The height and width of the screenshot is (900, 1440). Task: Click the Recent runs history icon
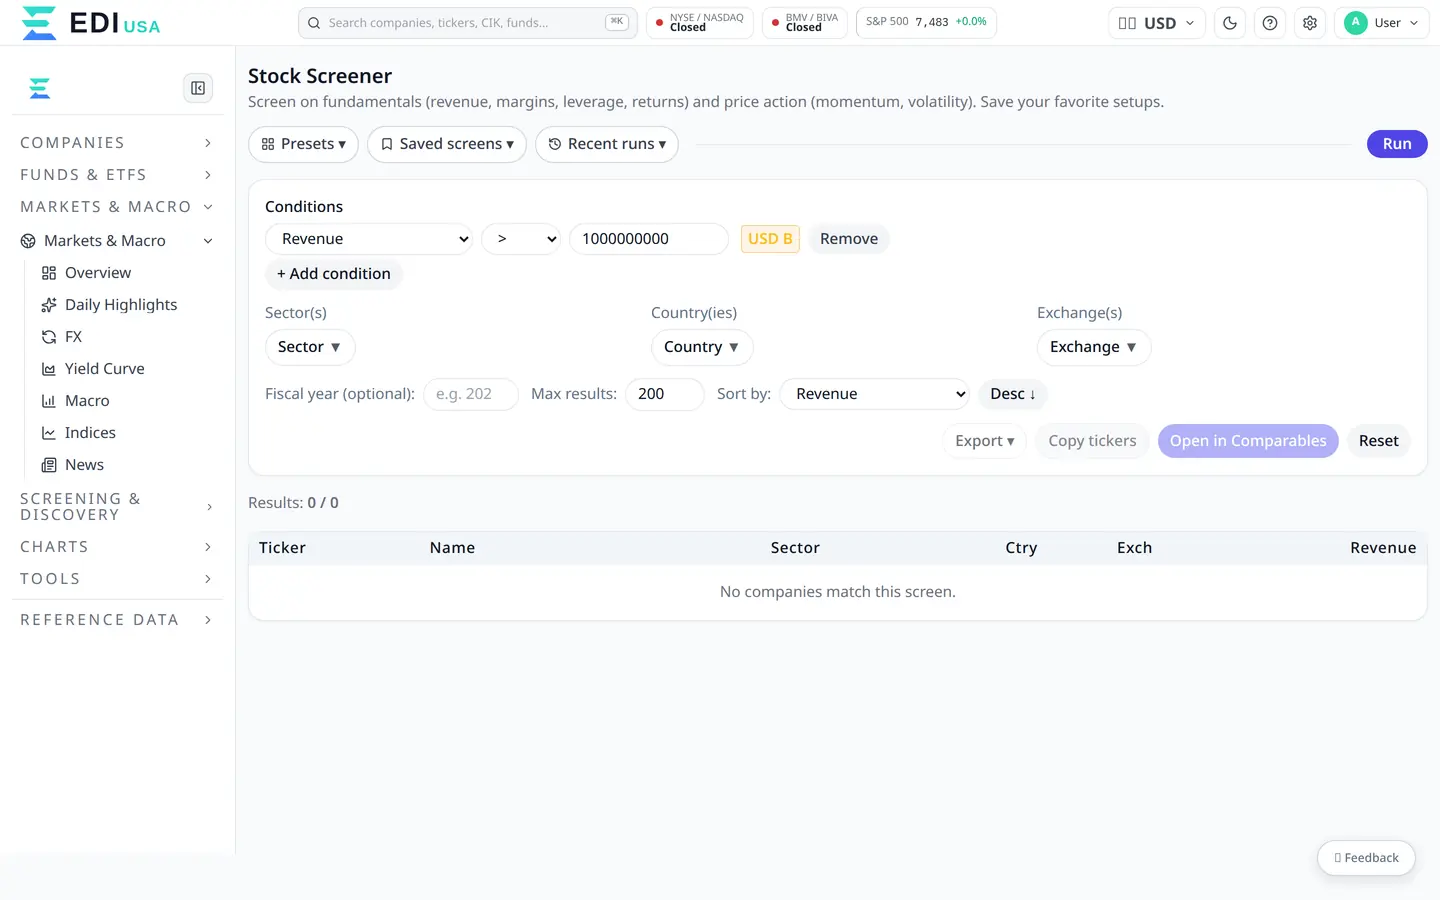[x=555, y=144]
